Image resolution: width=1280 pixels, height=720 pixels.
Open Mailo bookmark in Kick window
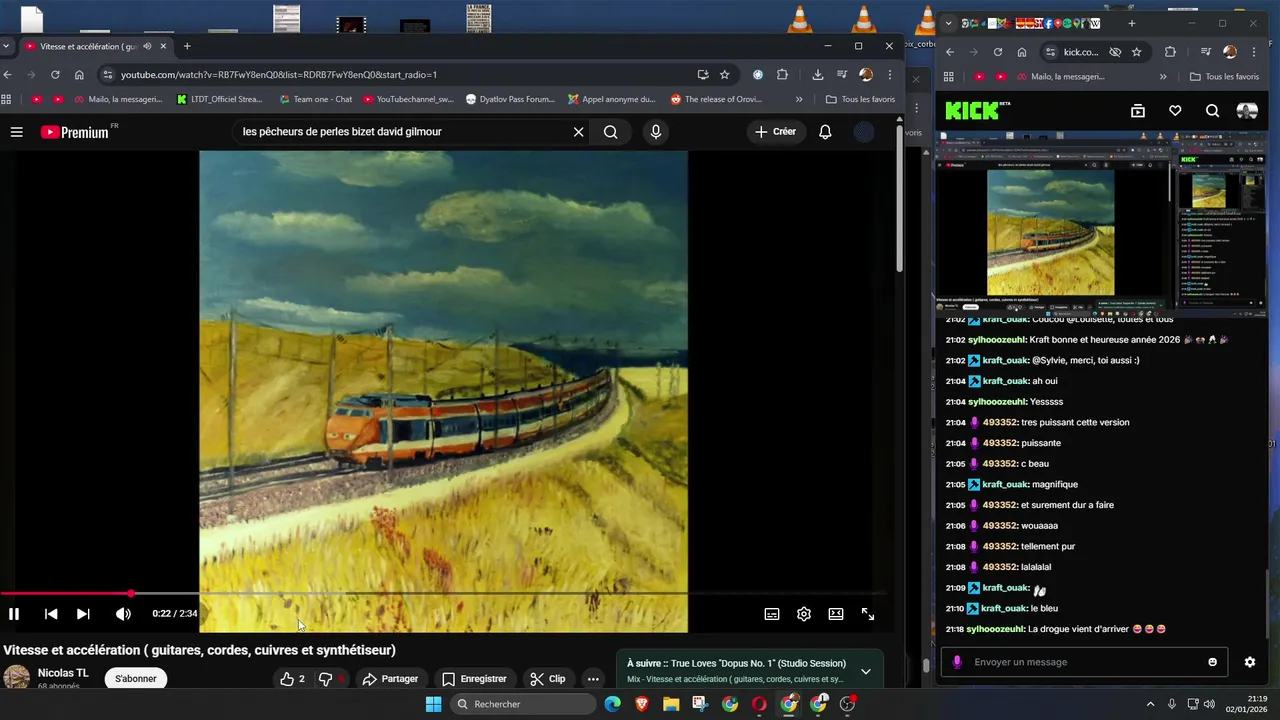point(1060,77)
